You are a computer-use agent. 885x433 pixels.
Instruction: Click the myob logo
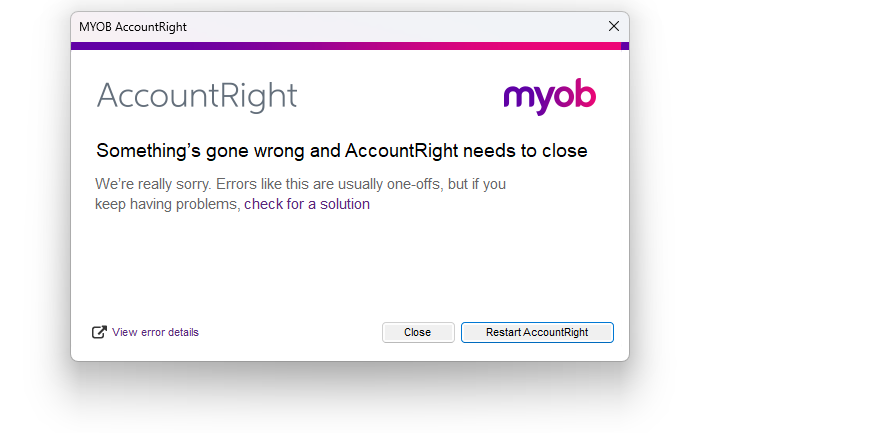(x=550, y=97)
